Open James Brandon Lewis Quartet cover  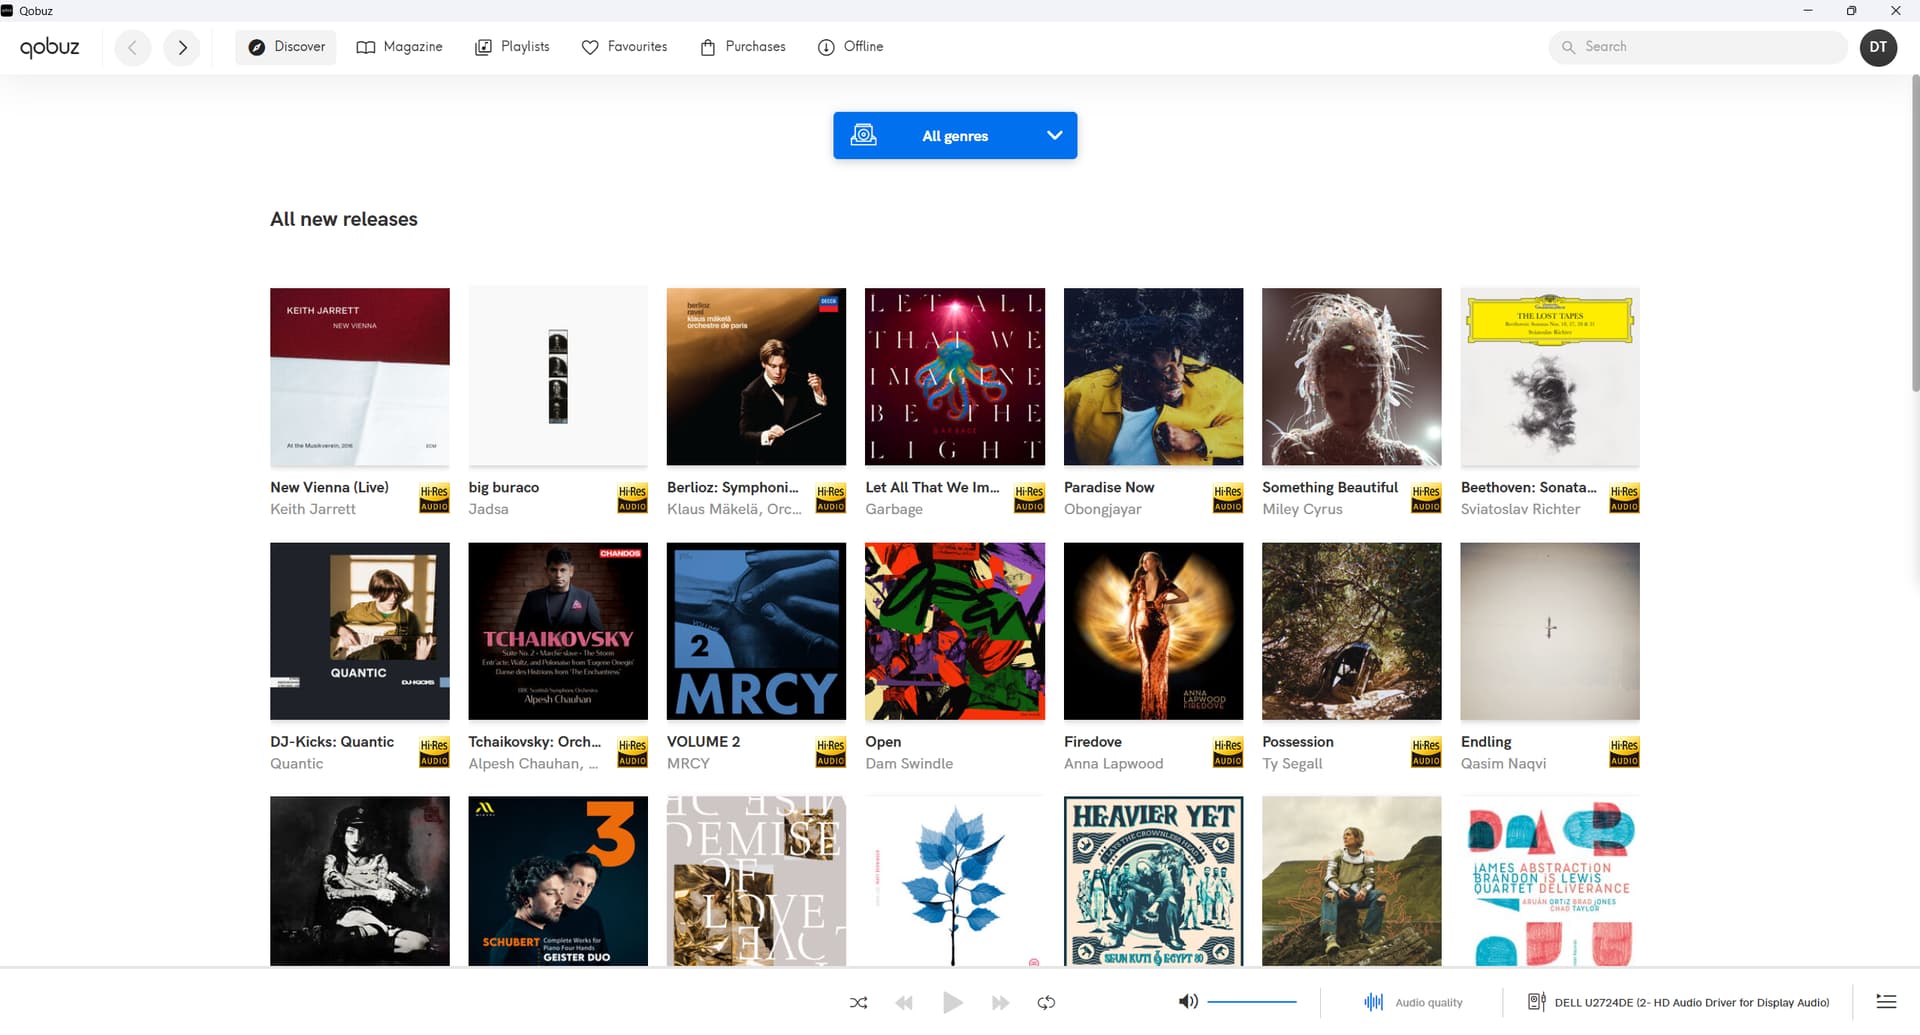click(1550, 881)
